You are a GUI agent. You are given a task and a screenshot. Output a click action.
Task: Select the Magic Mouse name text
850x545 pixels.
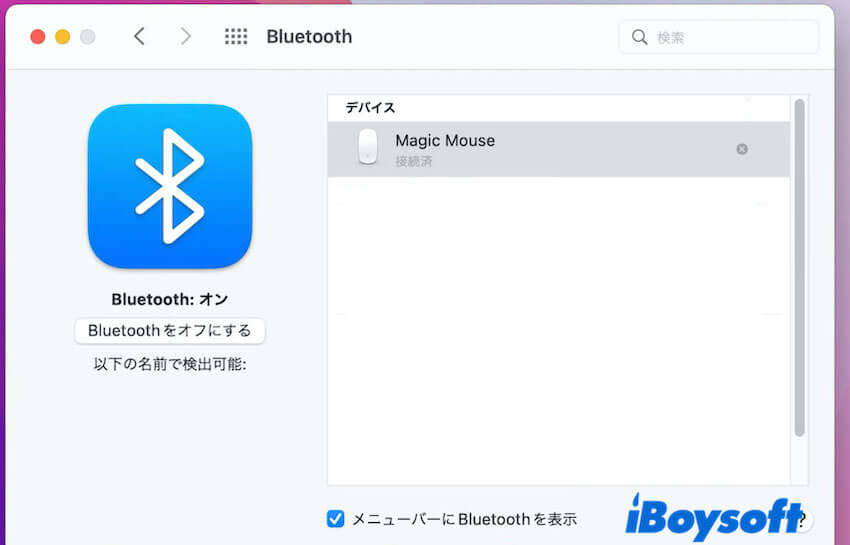(x=445, y=140)
